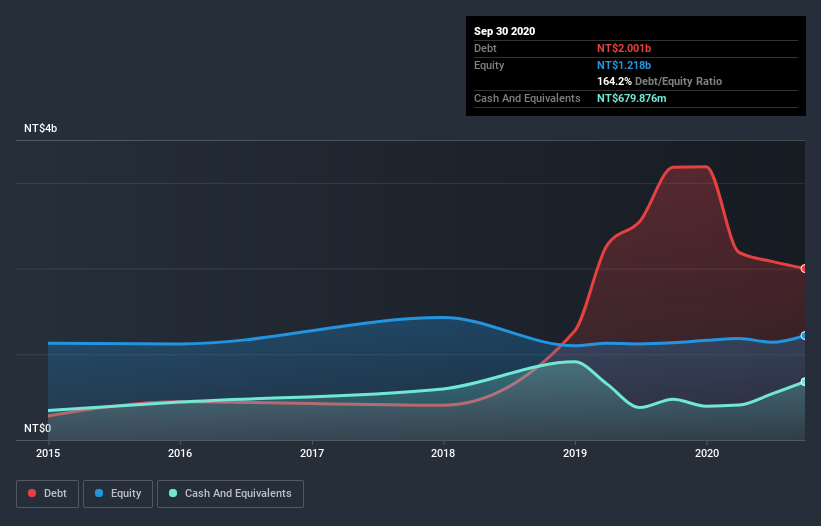Click the NT$0 y-axis label

tap(38, 428)
